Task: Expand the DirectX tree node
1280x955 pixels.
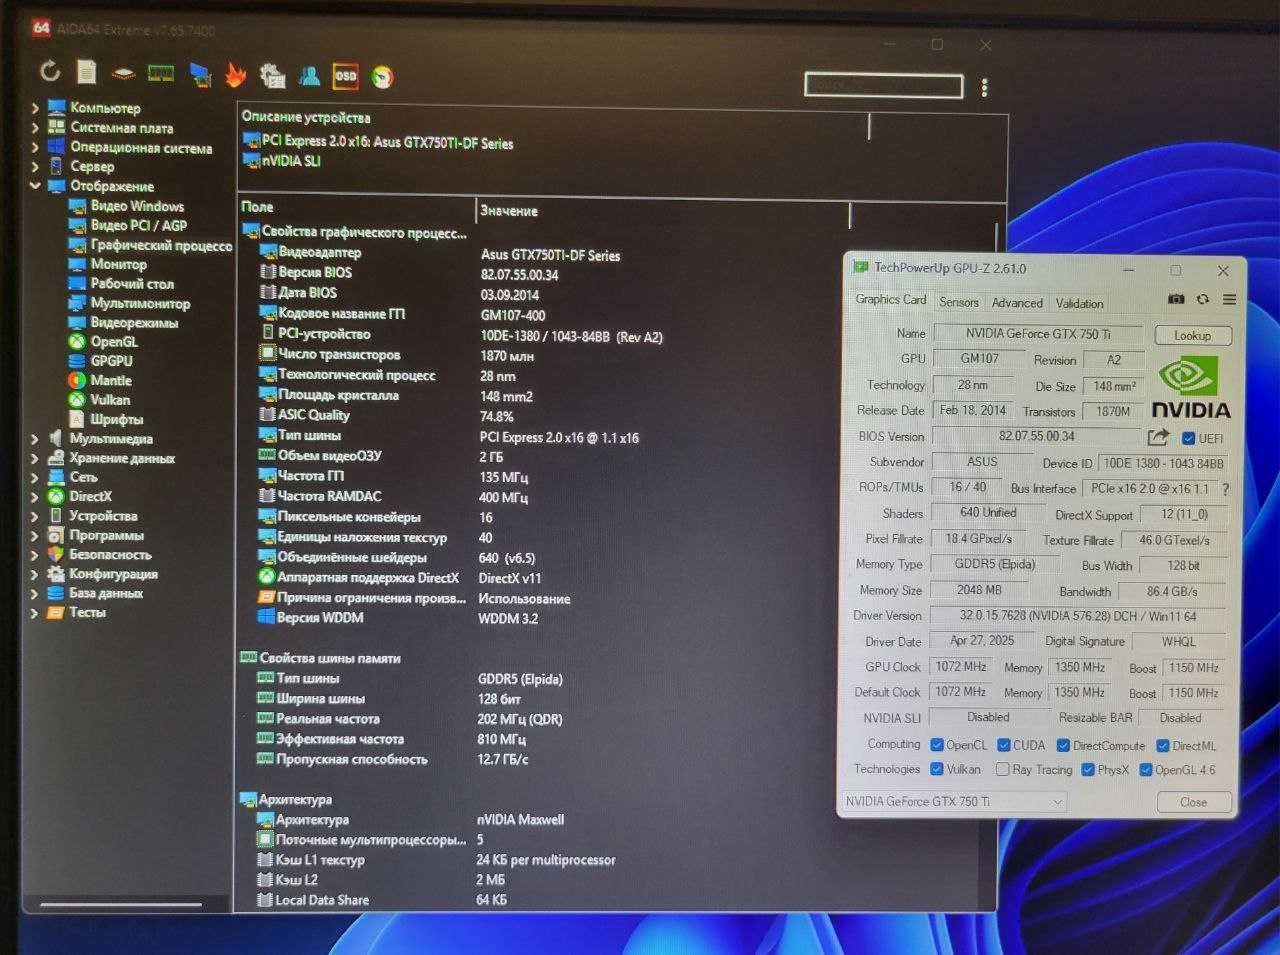Action: click(35, 497)
